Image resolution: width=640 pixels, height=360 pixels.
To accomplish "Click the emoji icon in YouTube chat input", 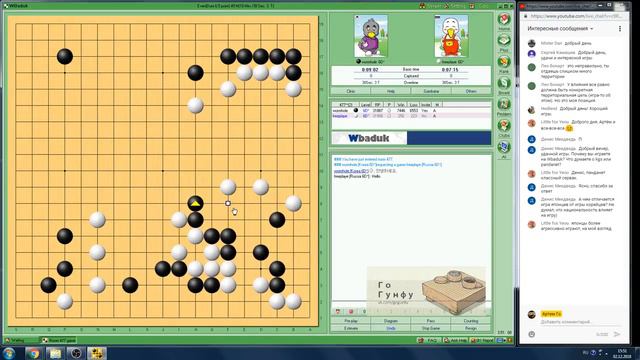I will [531, 334].
